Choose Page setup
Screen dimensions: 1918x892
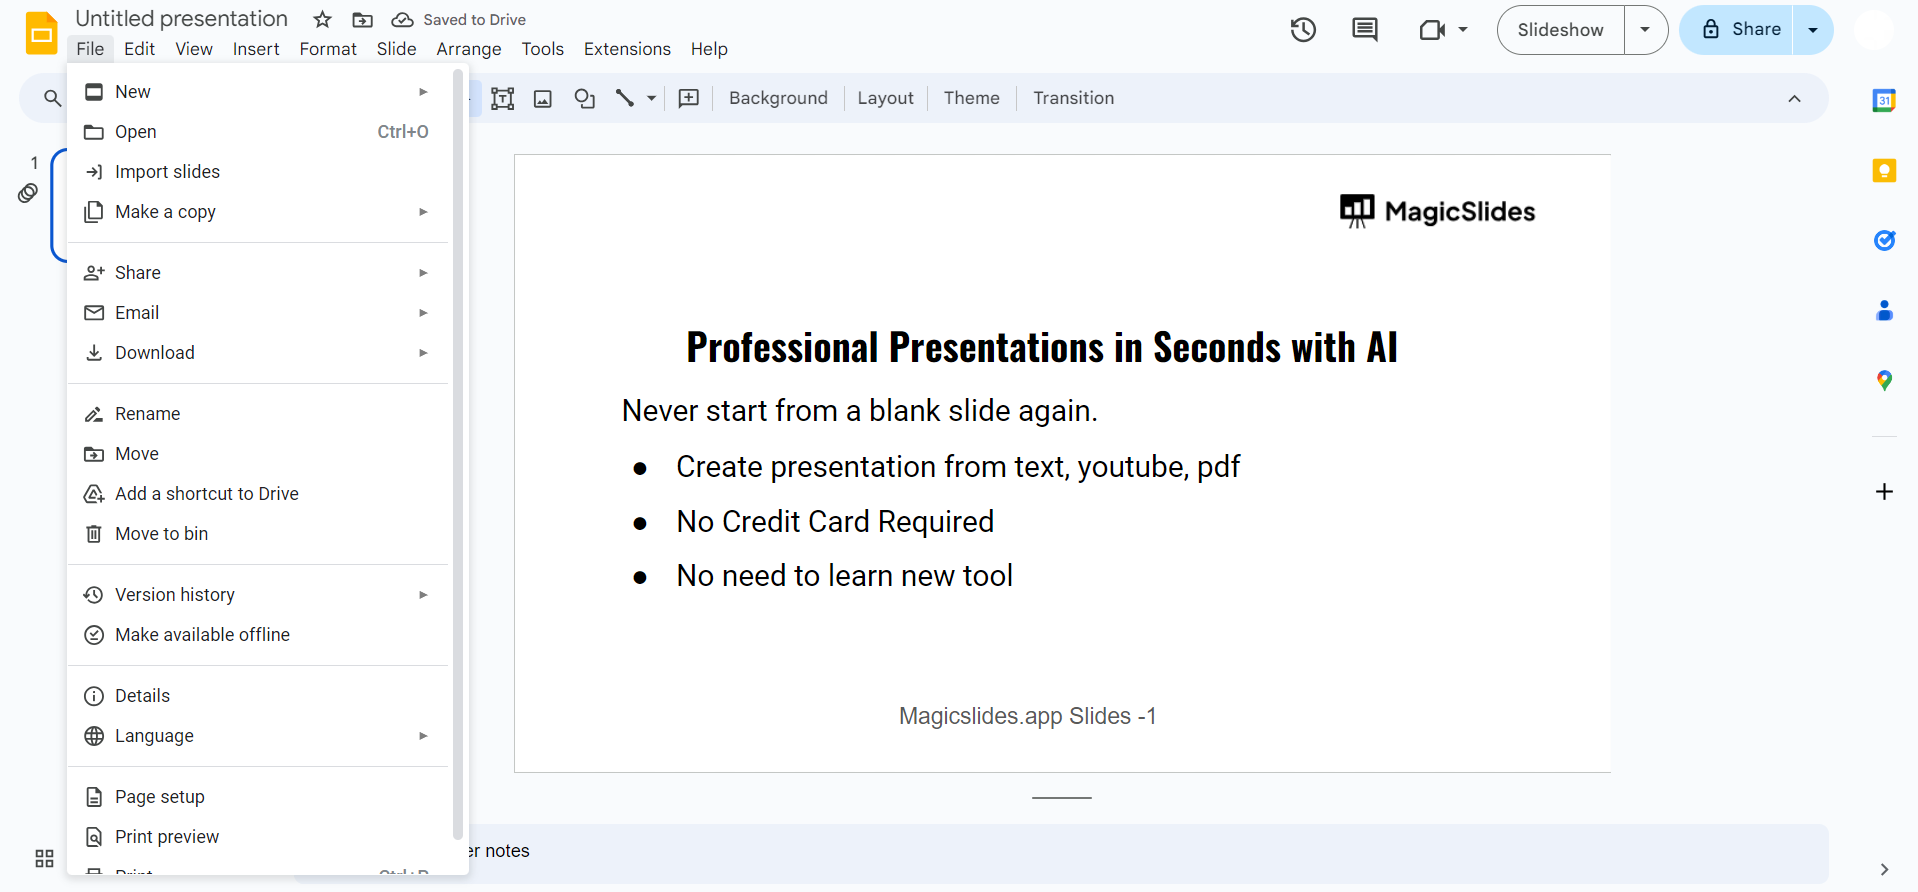click(258, 797)
